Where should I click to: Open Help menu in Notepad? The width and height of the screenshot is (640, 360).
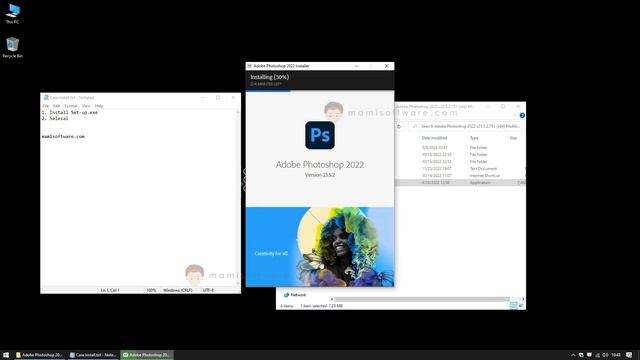(99, 106)
